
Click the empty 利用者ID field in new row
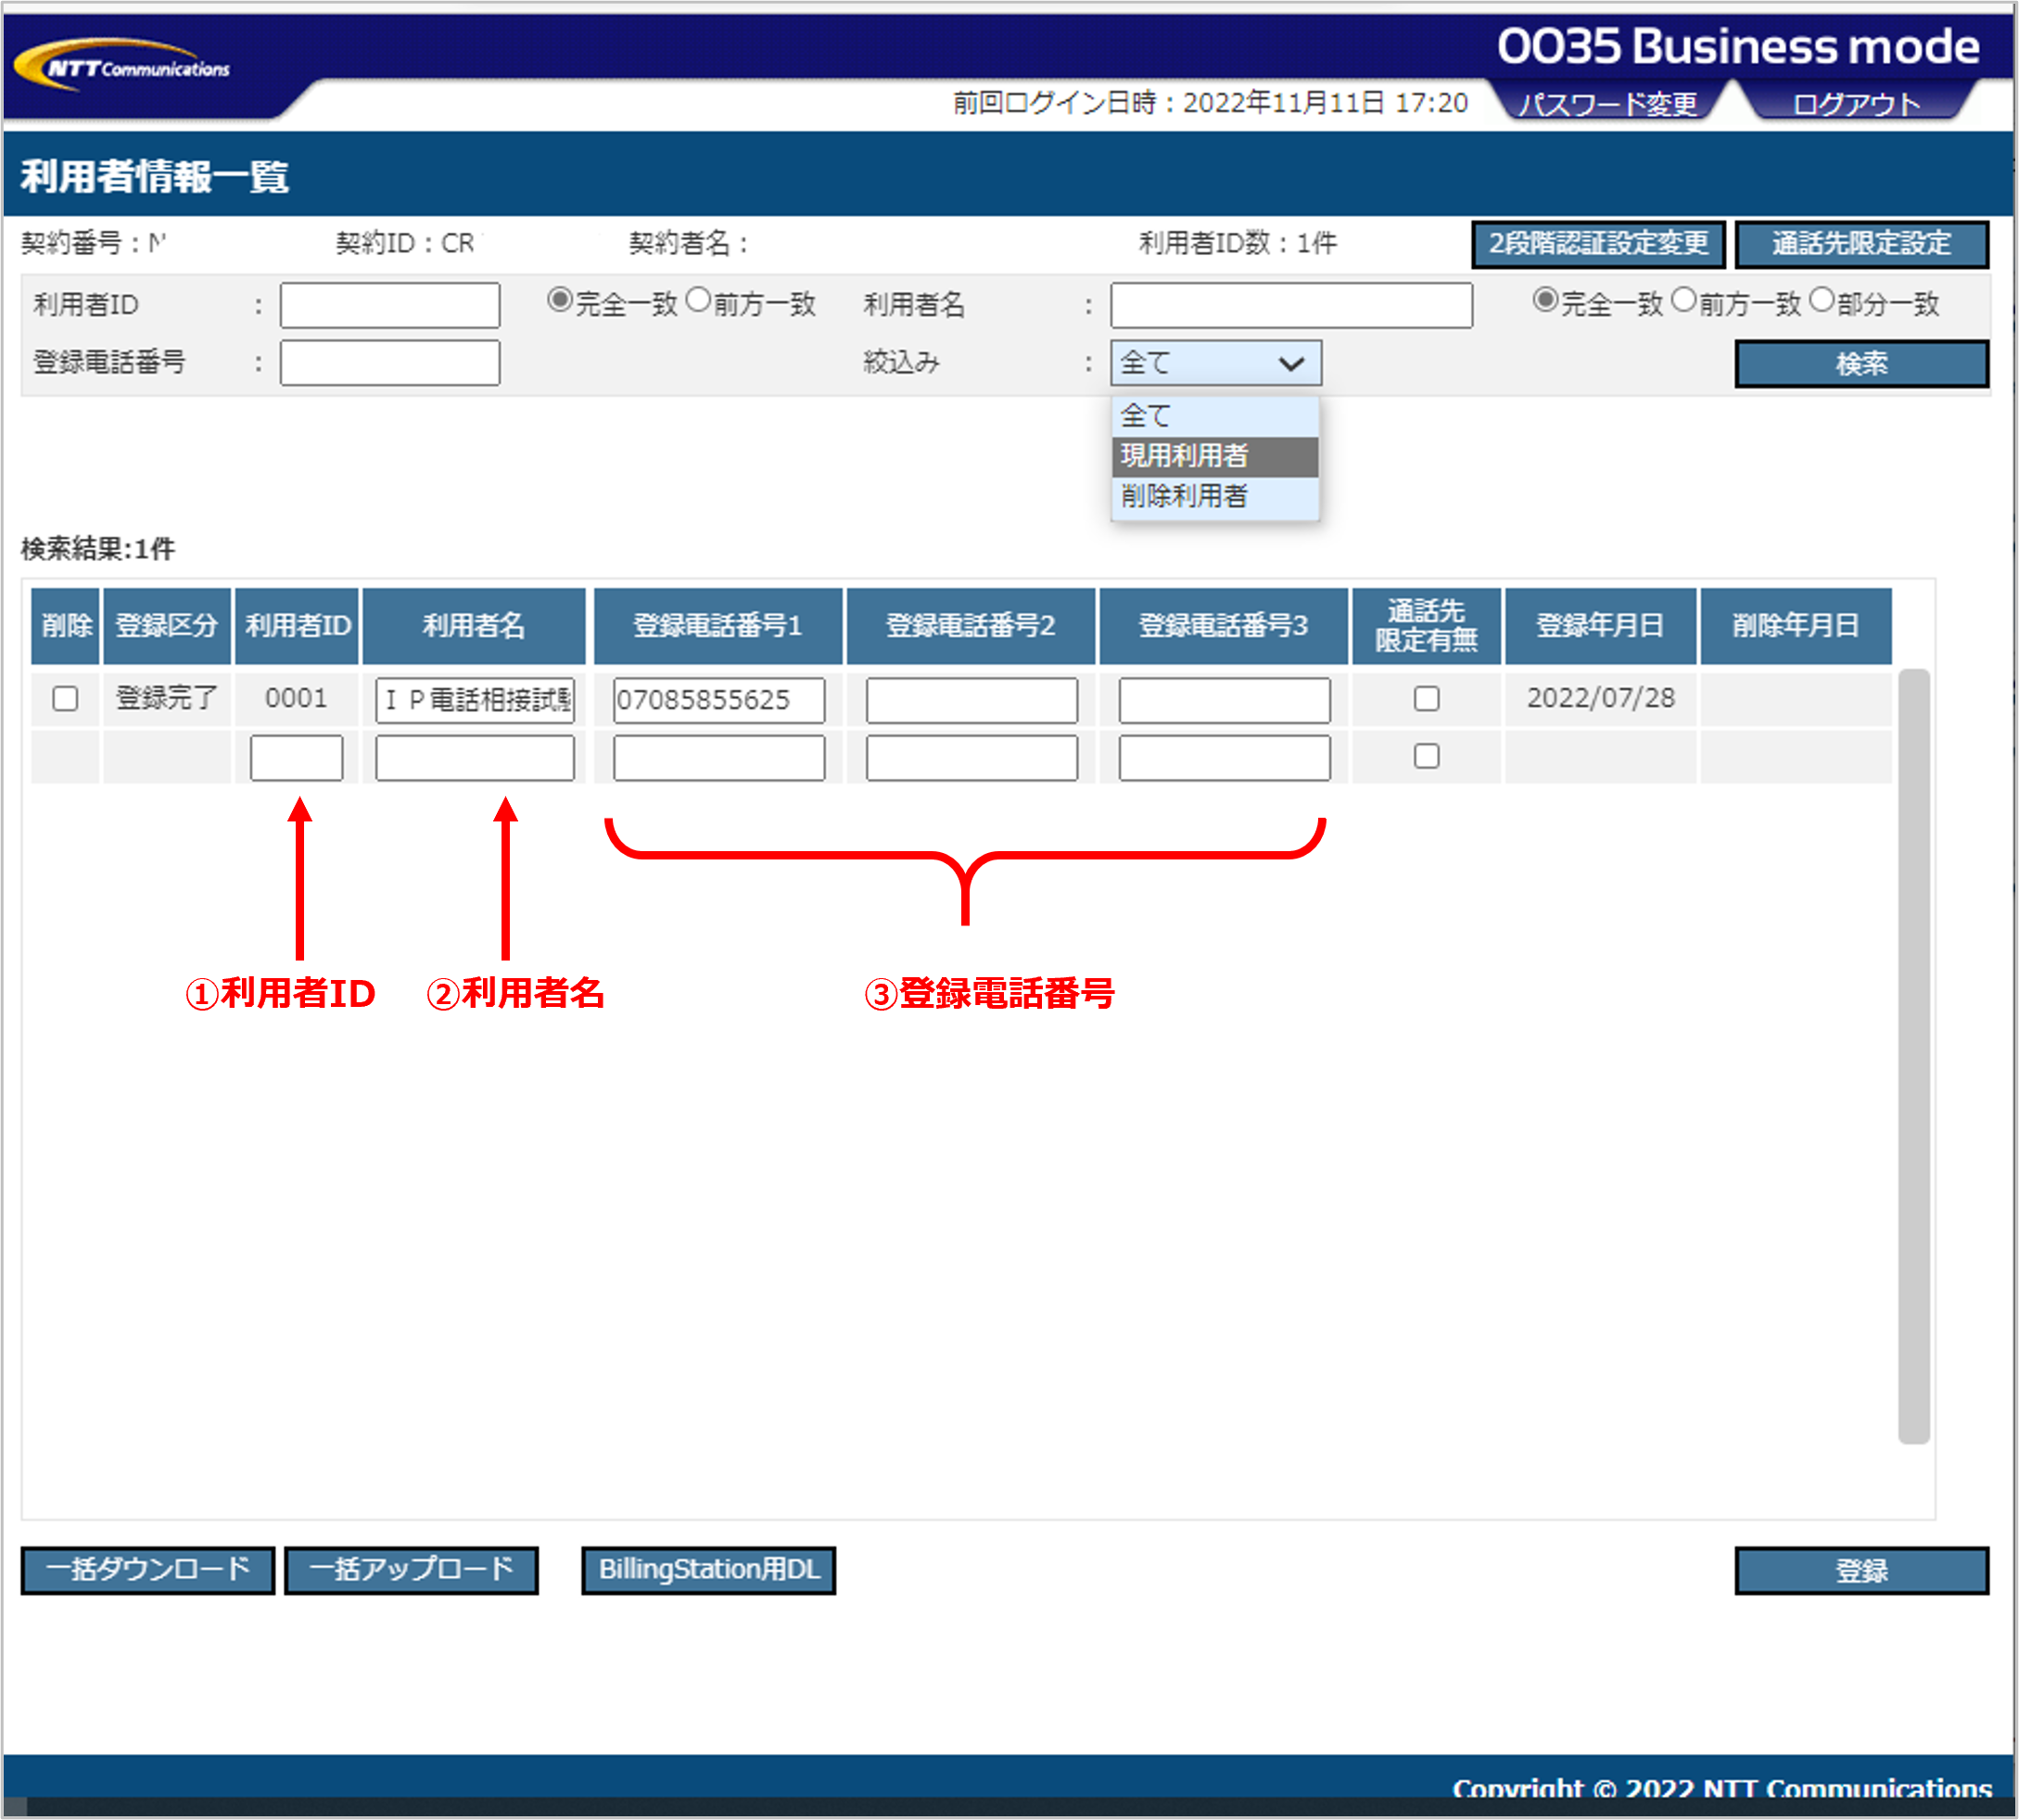296,758
